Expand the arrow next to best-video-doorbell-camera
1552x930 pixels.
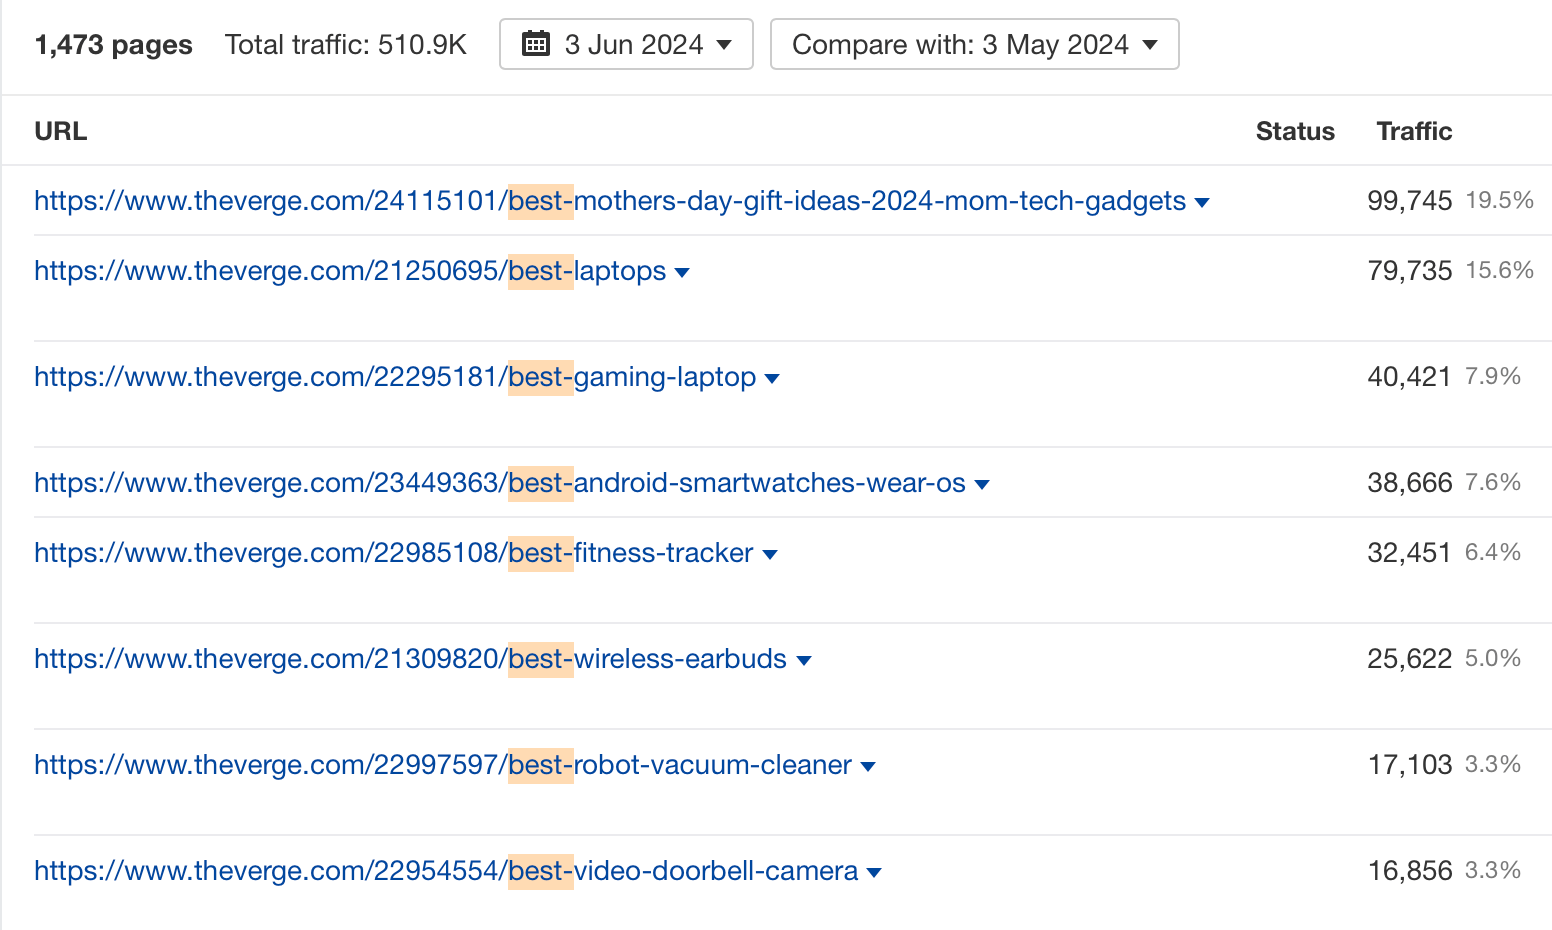[875, 871]
